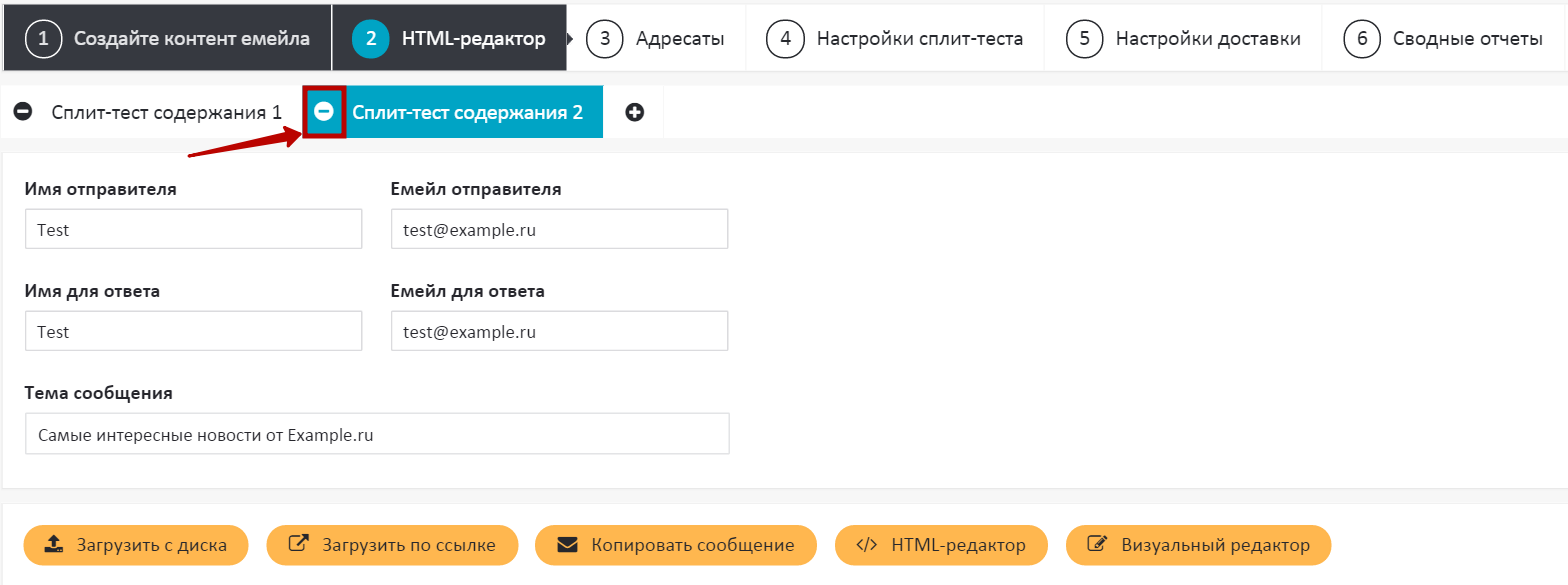1568x585 pixels.
Task: Focus the Имя для ответа field
Action: point(193,331)
